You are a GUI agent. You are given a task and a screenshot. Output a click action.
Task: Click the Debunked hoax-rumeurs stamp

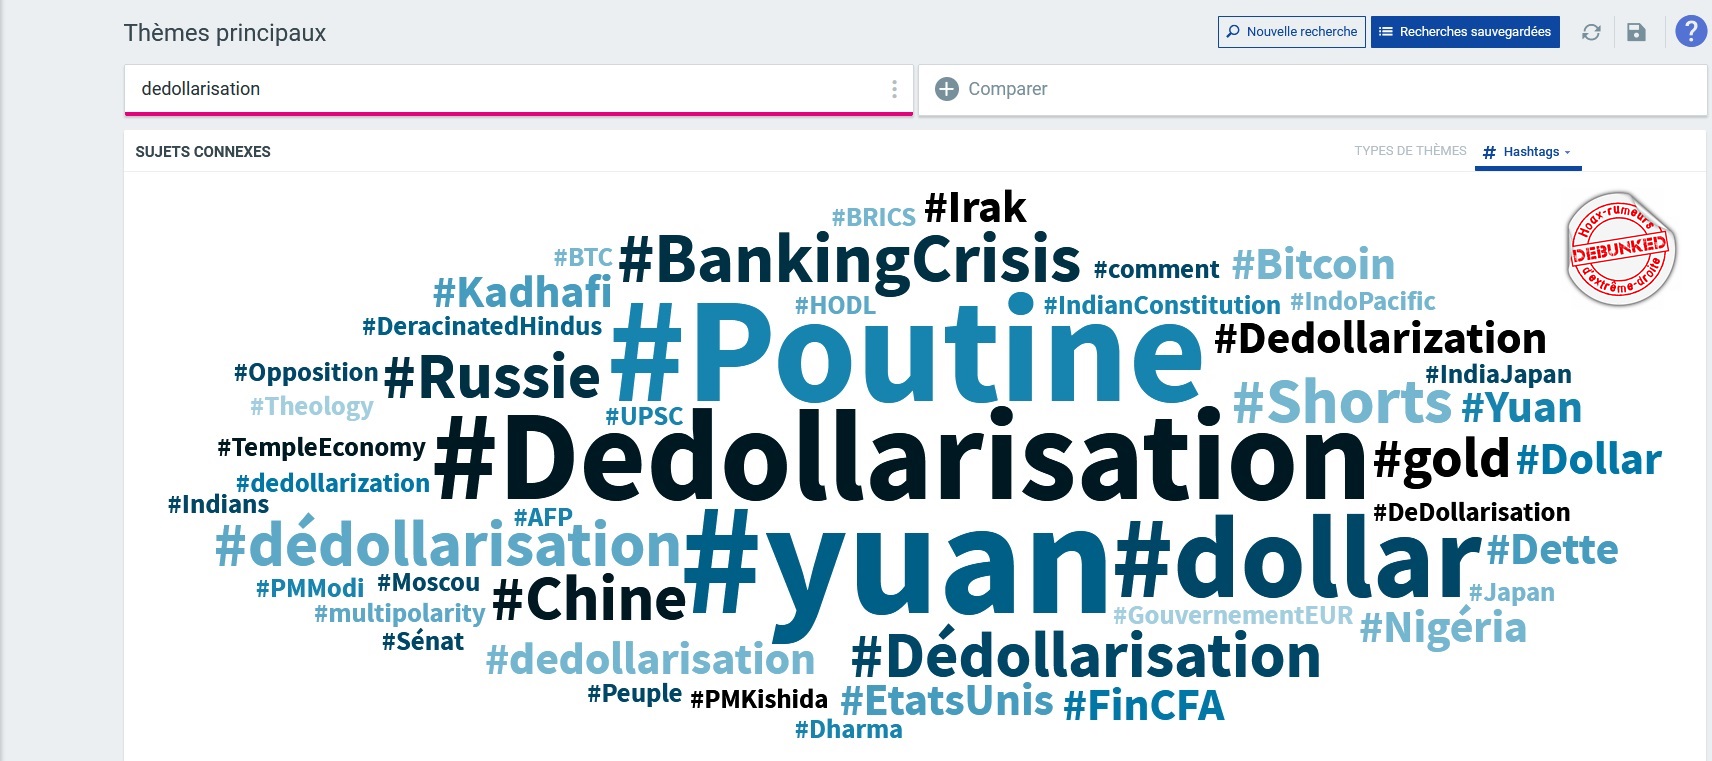[1620, 249]
